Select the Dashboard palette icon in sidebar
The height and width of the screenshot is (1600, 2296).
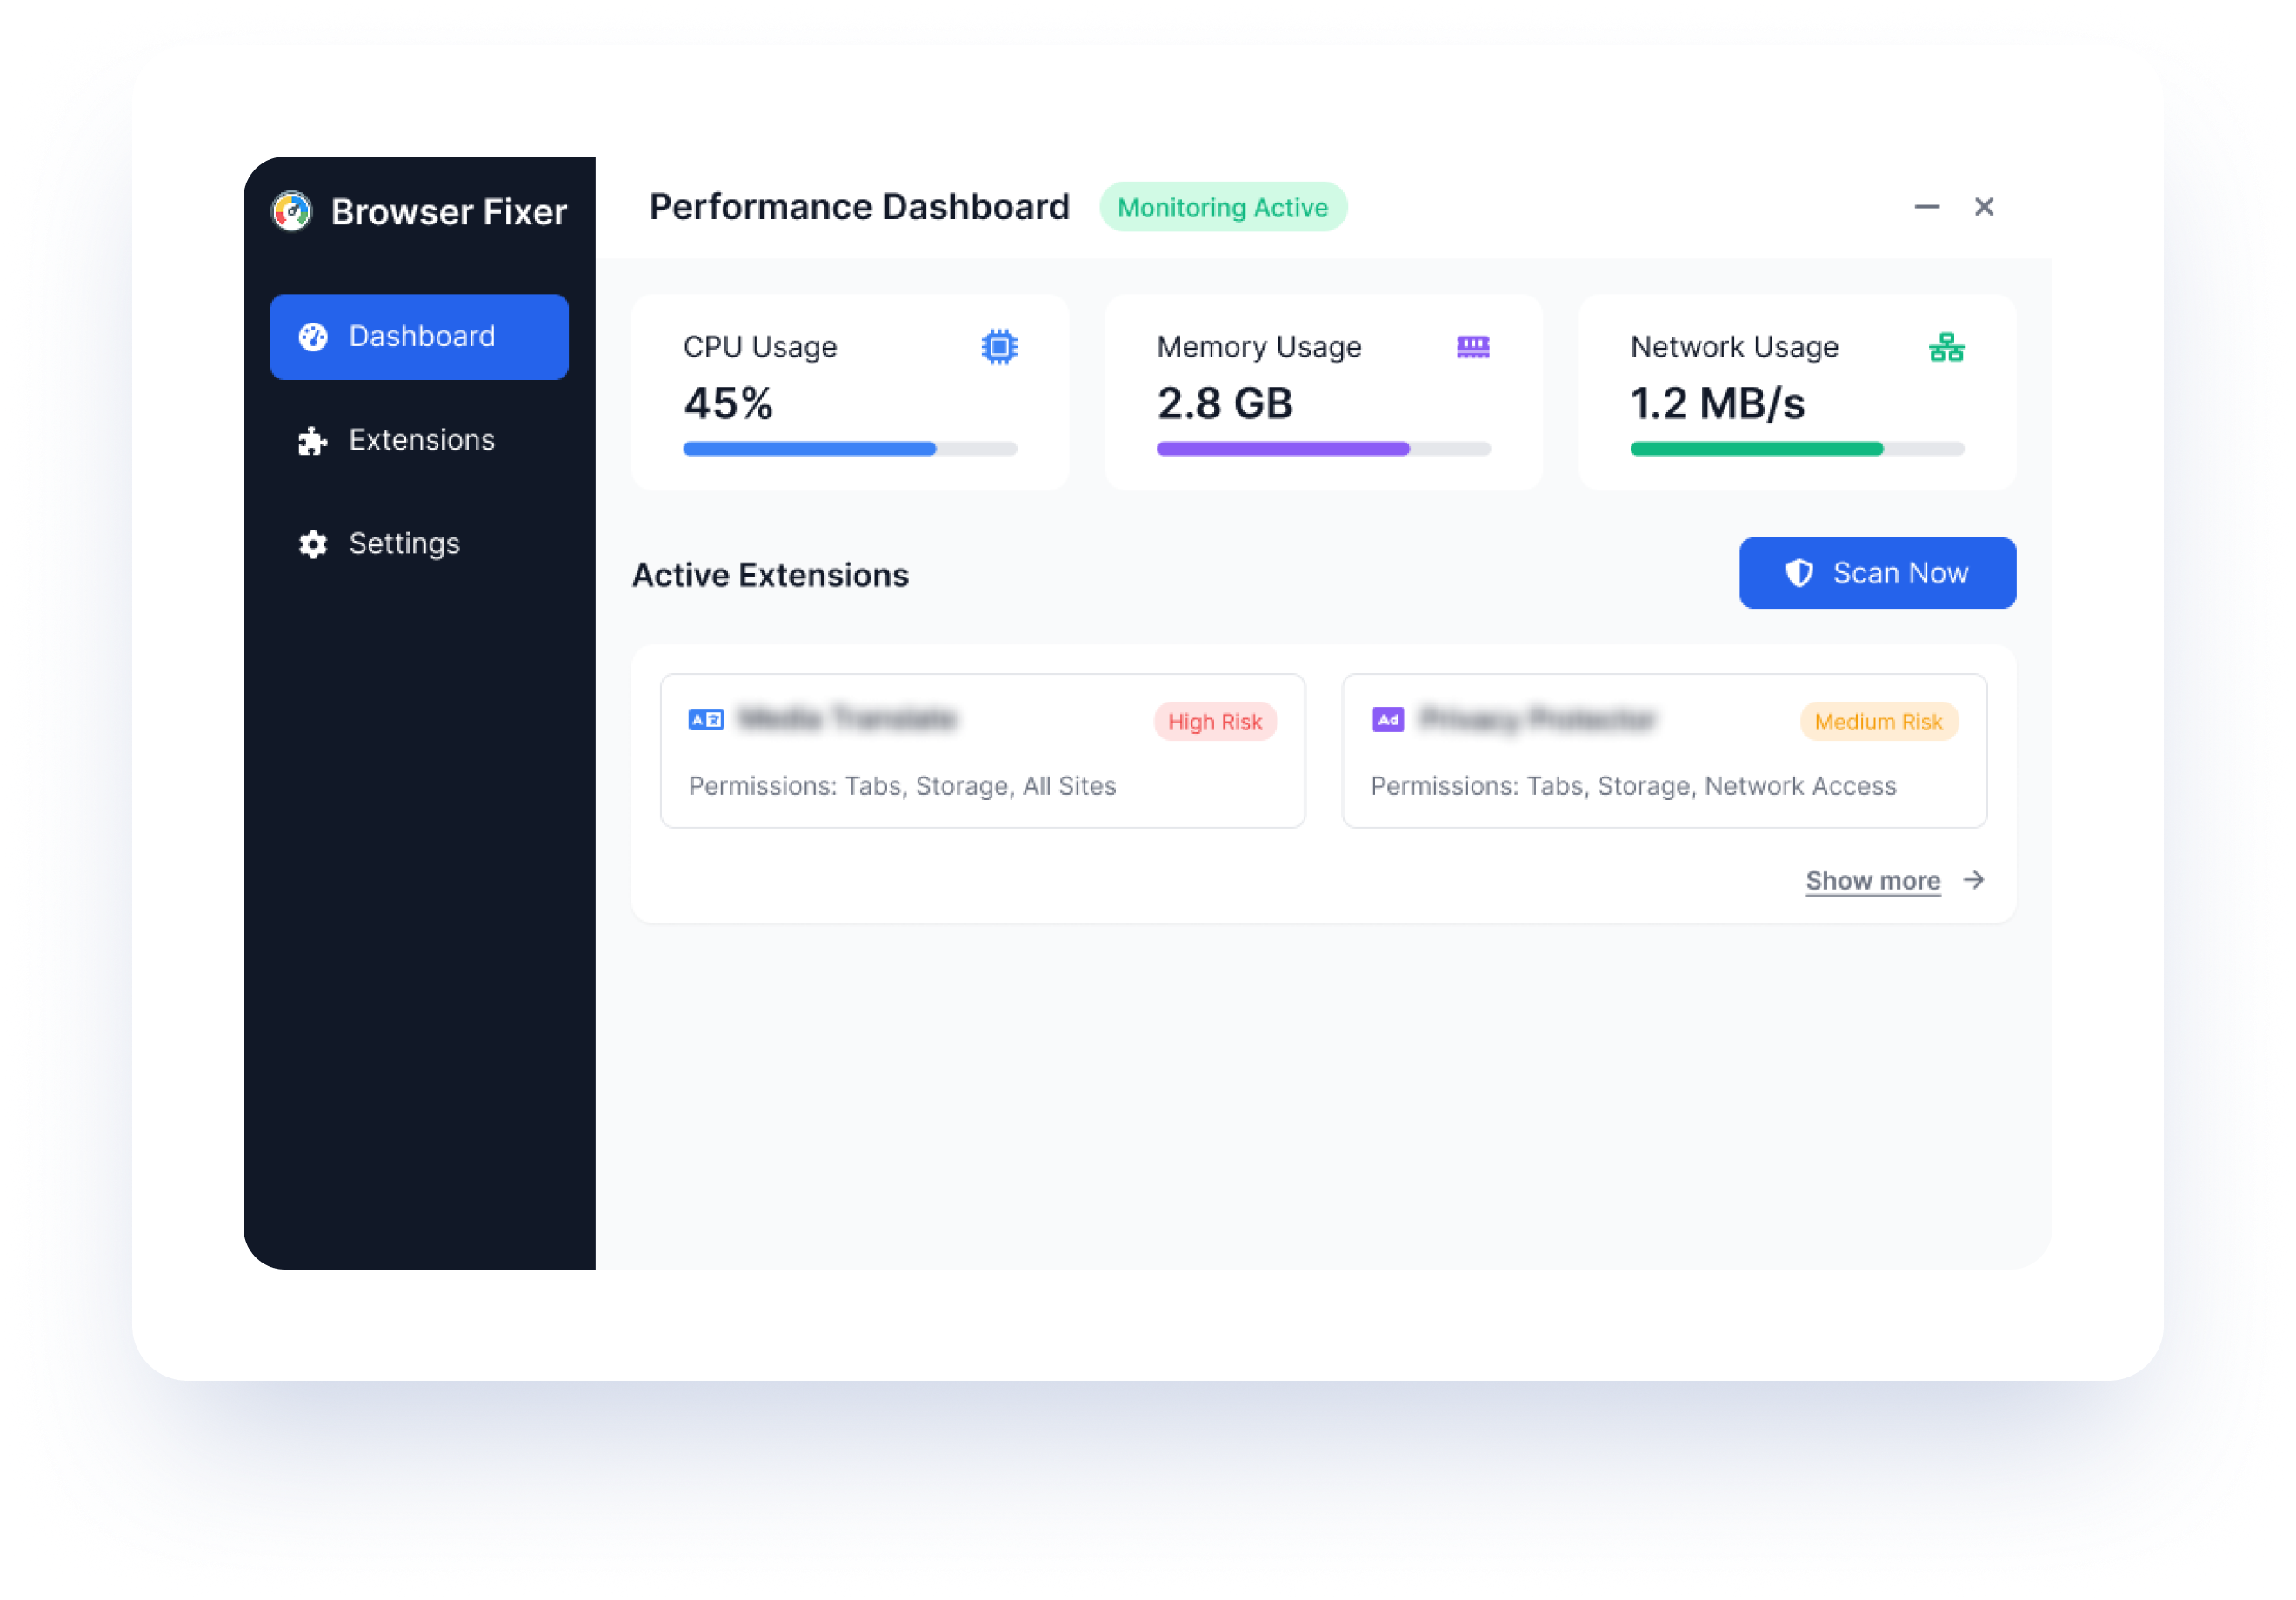pos(313,337)
